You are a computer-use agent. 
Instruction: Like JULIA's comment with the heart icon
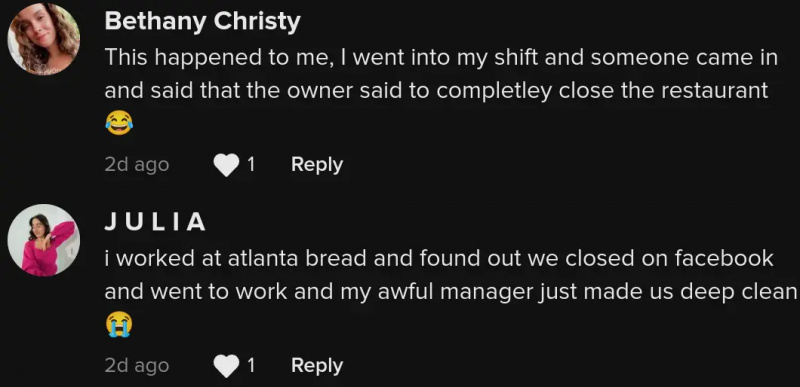tap(226, 366)
